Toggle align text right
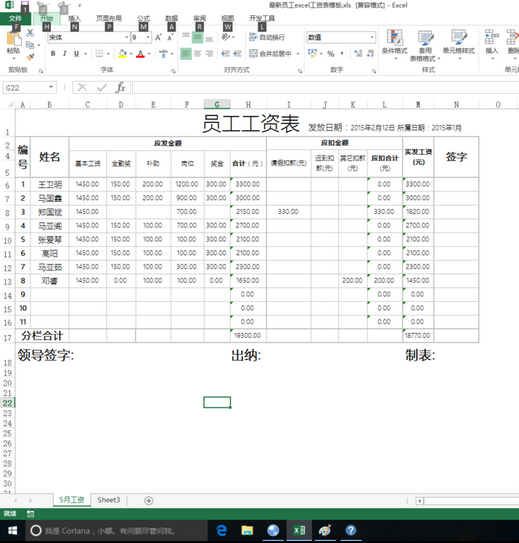The image size is (519, 543). [x=209, y=53]
